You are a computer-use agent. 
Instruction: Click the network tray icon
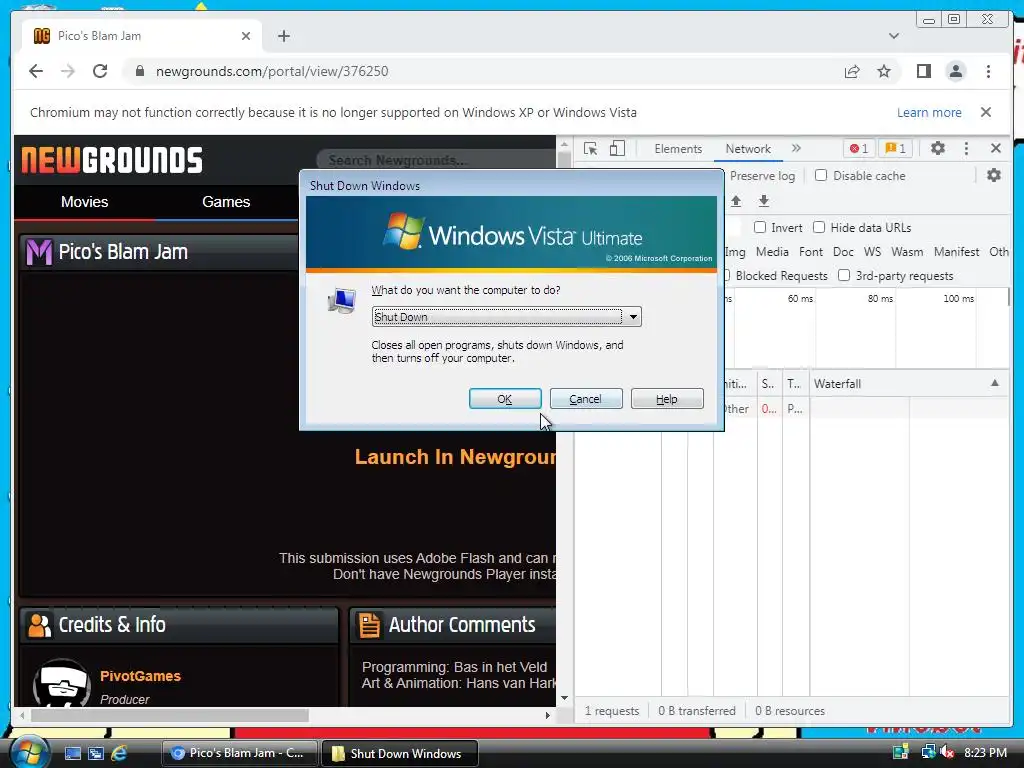click(x=927, y=752)
